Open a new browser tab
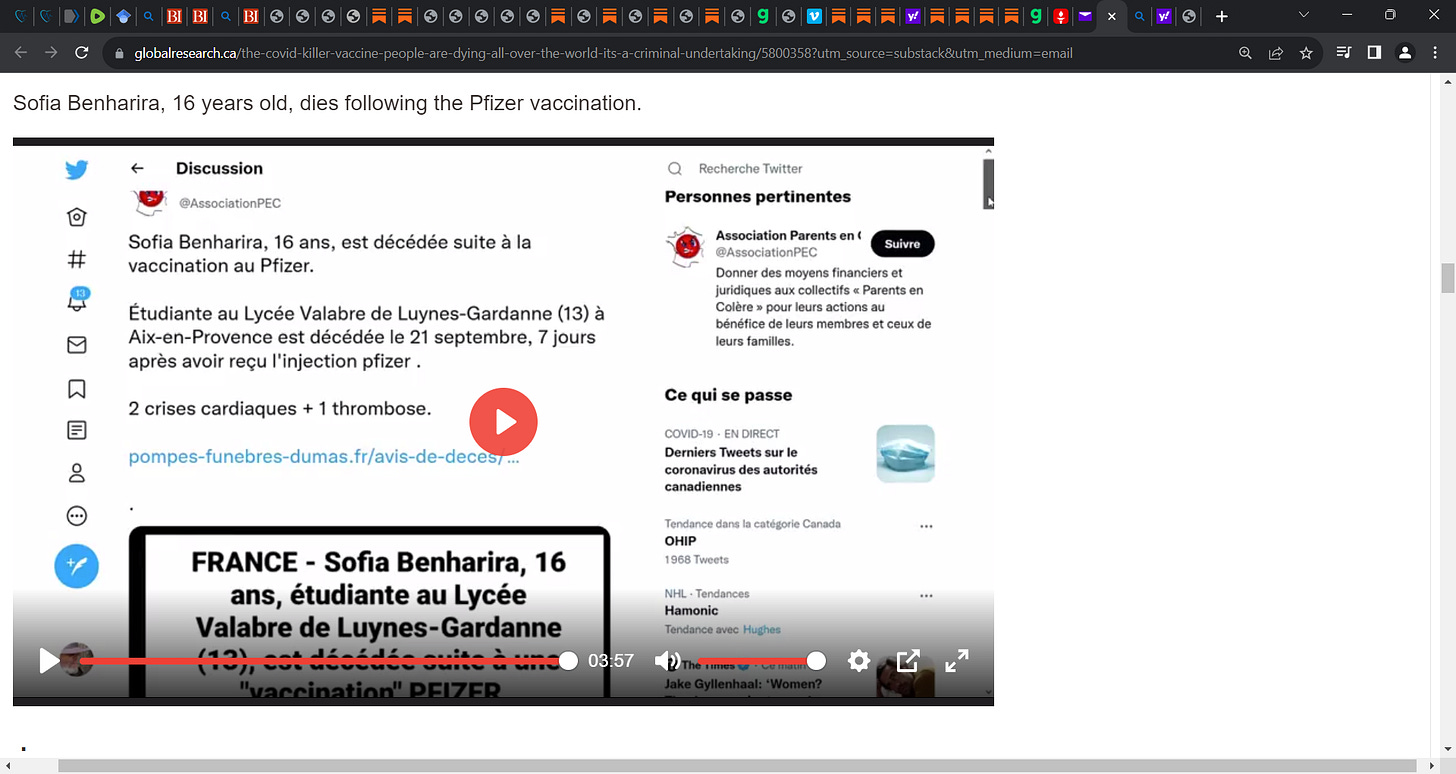Viewport: 1456px width, 774px height. (1221, 16)
